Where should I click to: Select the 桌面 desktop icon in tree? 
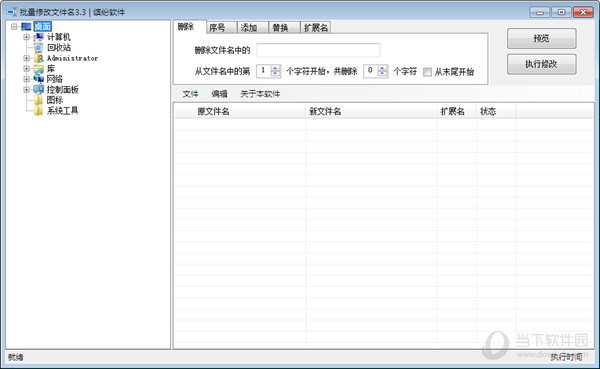pyautogui.click(x=26, y=26)
